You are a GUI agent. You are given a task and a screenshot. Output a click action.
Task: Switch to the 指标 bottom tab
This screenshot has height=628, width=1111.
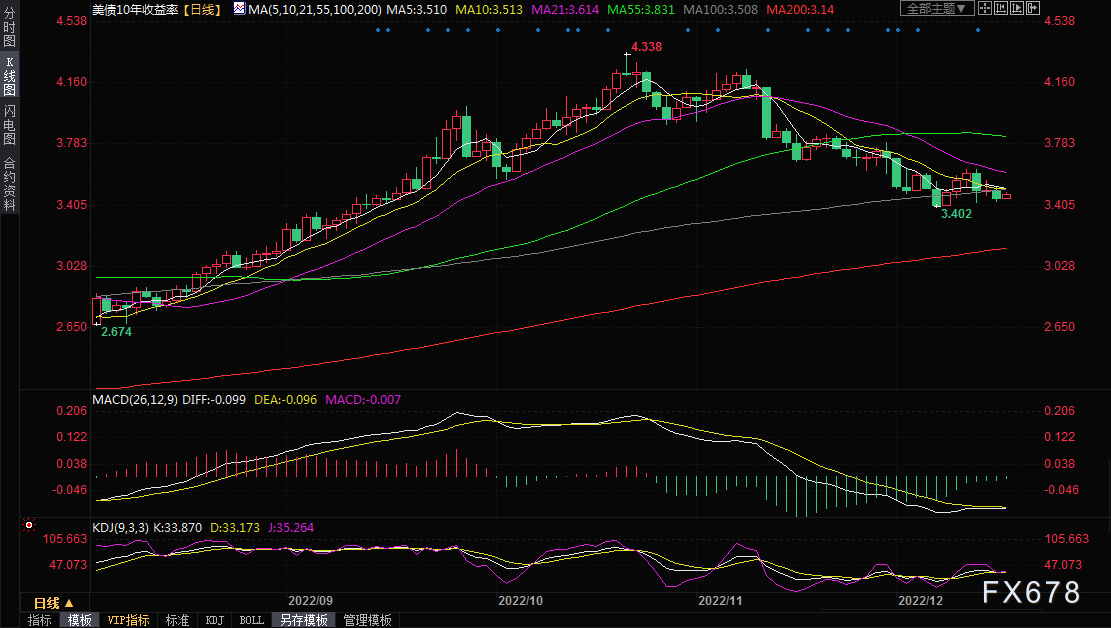[x=39, y=620]
